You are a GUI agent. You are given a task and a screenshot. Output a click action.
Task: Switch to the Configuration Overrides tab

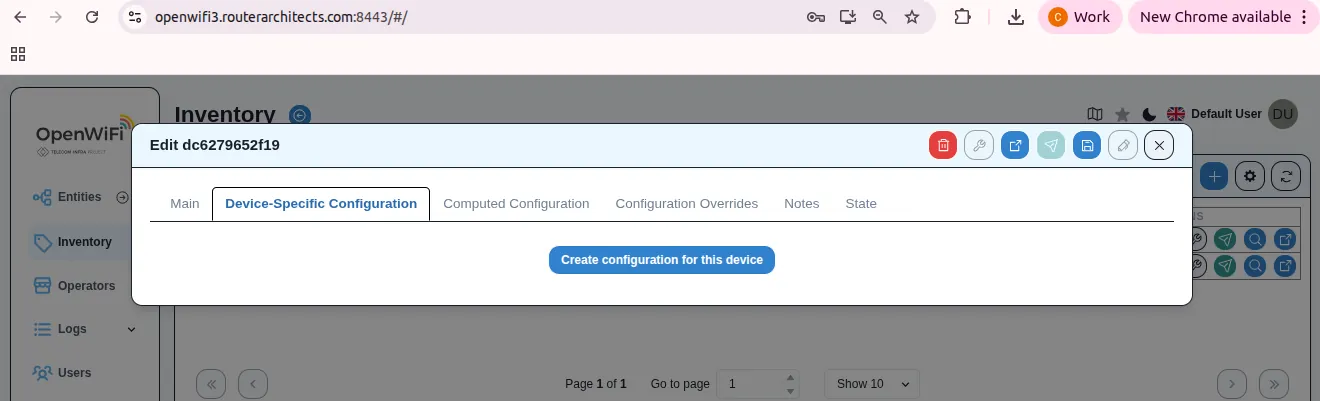(686, 203)
